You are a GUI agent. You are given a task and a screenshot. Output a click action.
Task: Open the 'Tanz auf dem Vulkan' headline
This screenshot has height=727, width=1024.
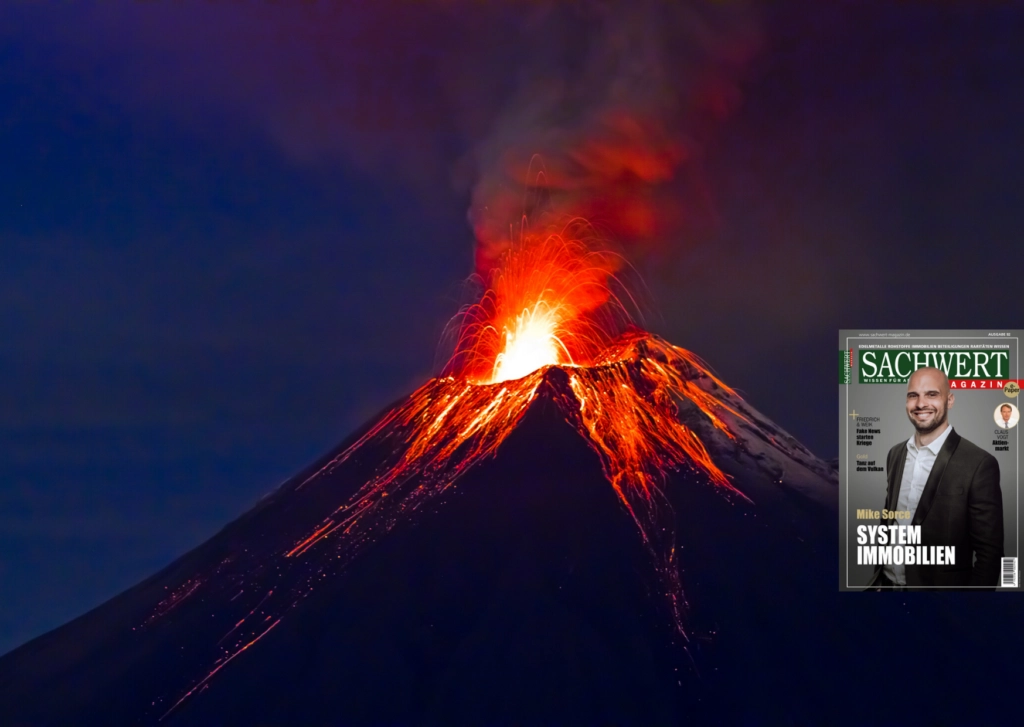coord(870,467)
